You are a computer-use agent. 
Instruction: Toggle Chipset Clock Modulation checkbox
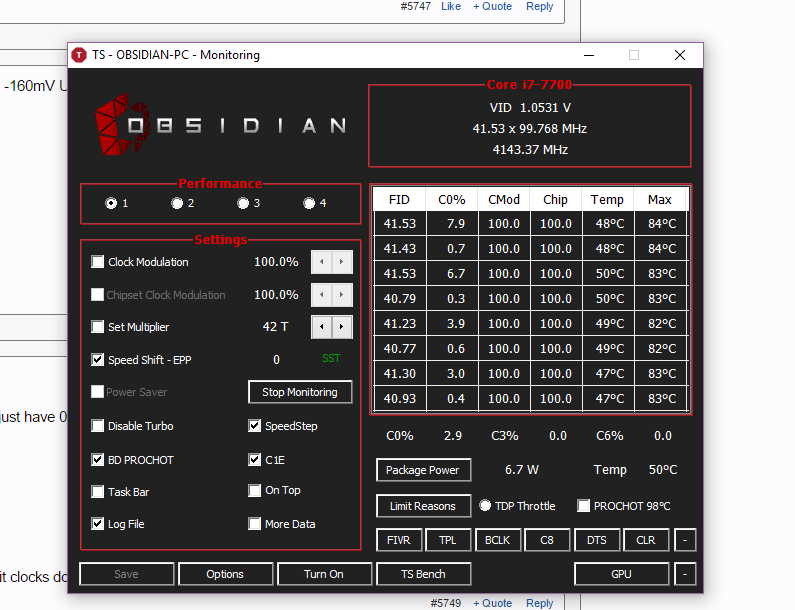(x=97, y=295)
